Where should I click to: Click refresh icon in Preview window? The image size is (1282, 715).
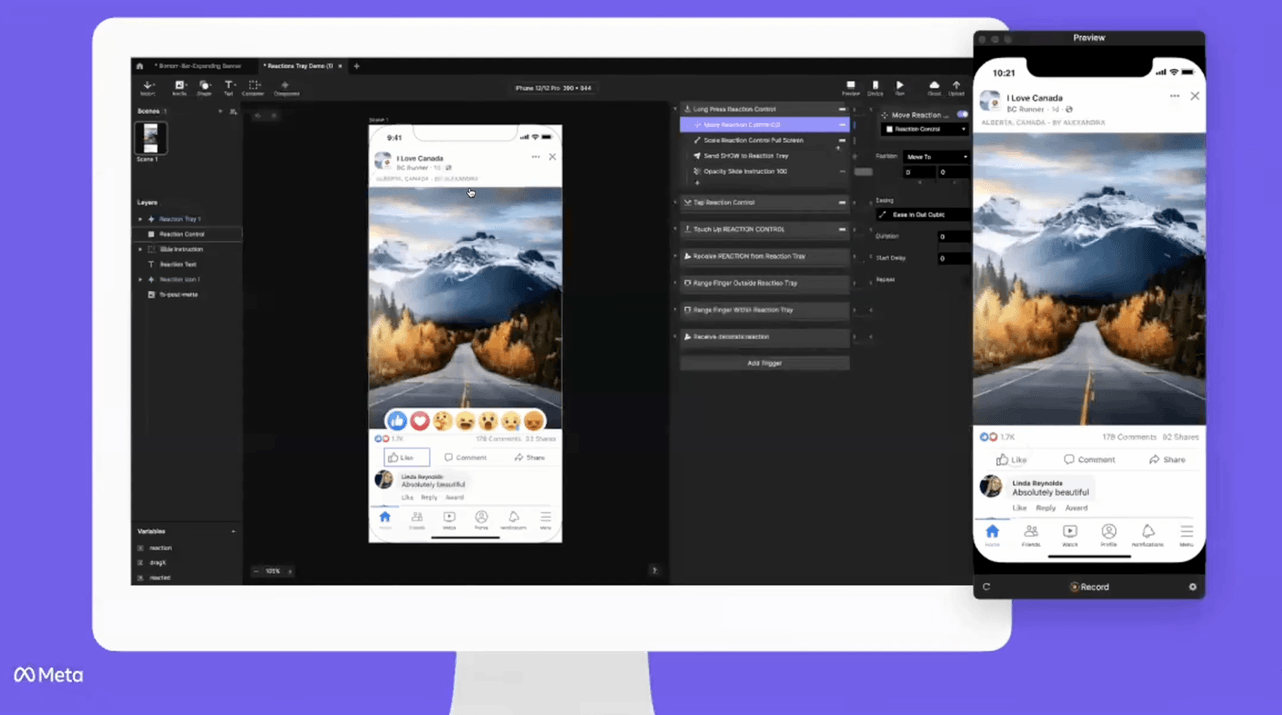point(986,587)
